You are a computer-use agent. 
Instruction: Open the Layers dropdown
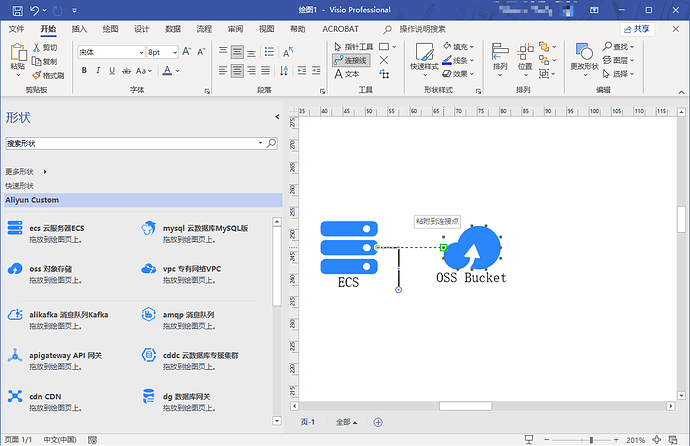(x=619, y=60)
